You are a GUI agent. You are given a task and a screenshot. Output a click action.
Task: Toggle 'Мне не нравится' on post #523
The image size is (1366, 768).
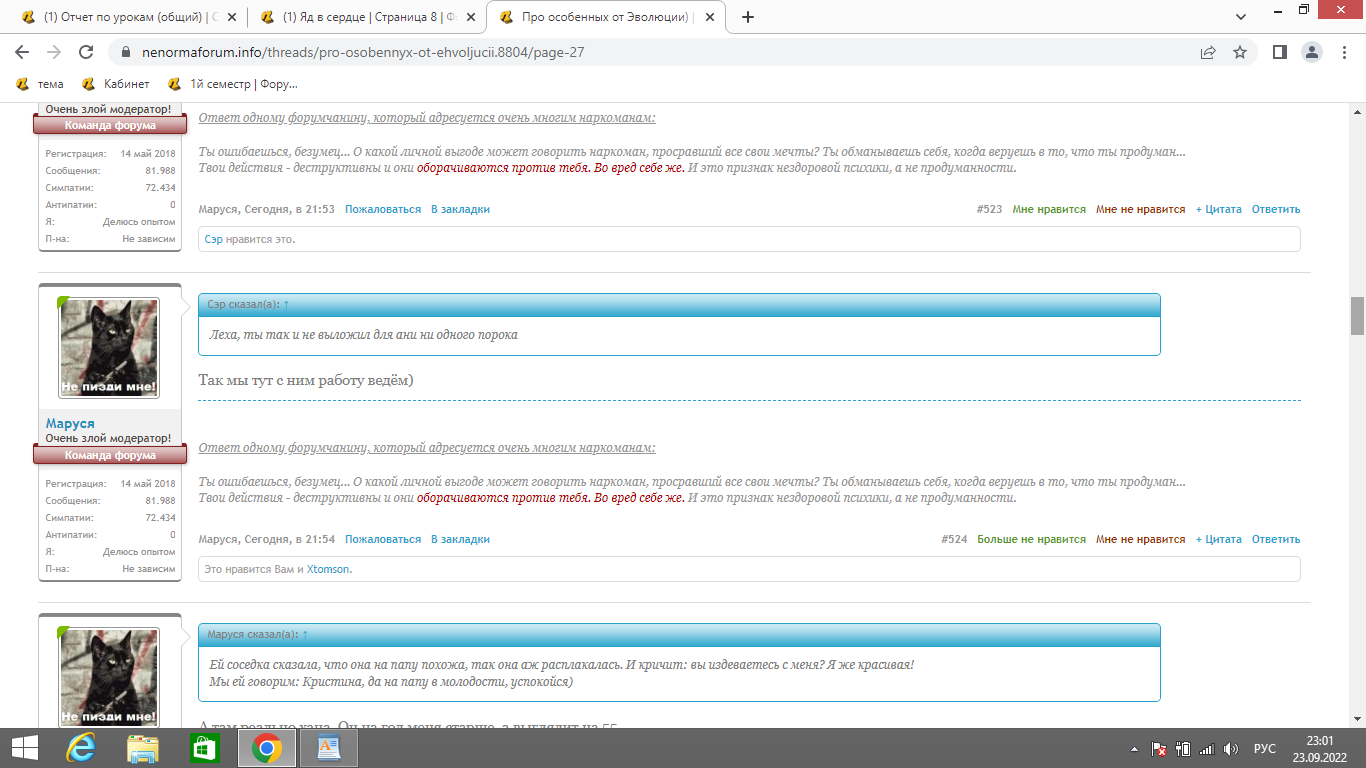pos(1140,209)
